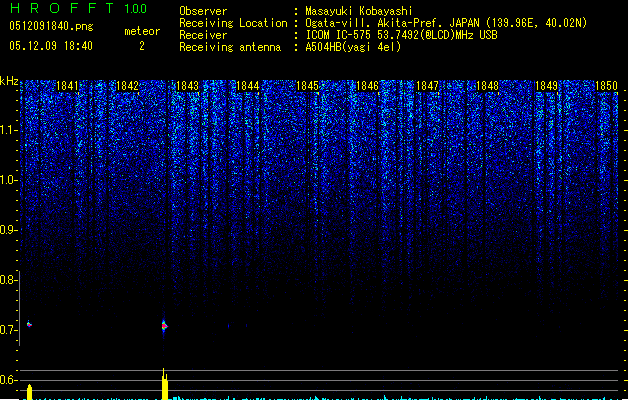
Task: Click the 1843 time marker
Action: pyautogui.click(x=187, y=86)
